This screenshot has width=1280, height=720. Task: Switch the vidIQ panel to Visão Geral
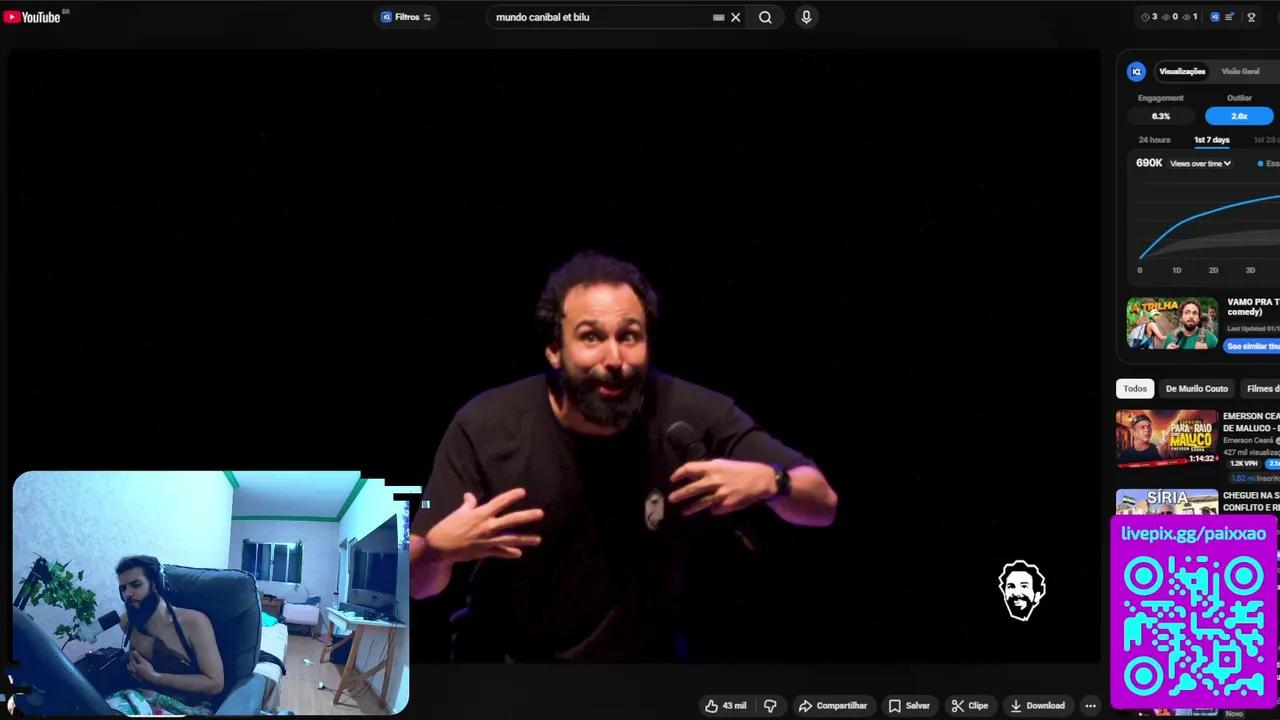[1240, 71]
